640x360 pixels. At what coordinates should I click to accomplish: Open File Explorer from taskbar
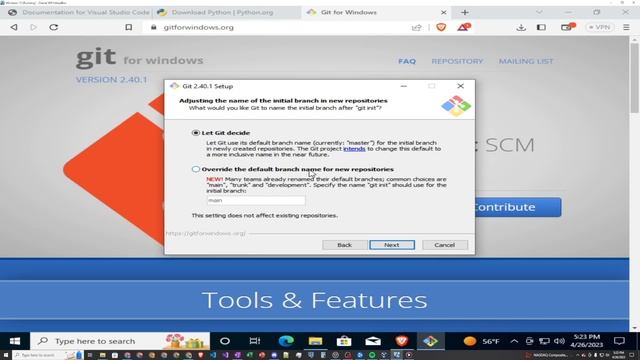point(315,341)
